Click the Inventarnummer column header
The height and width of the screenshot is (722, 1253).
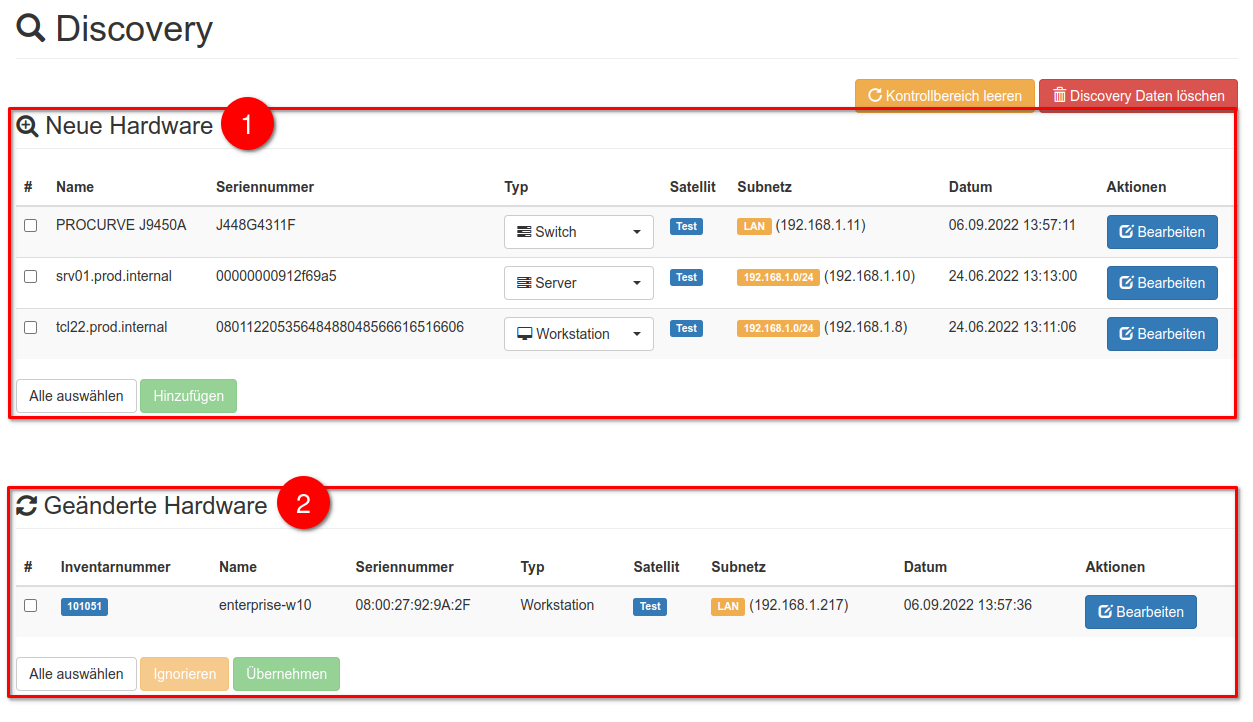[x=115, y=567]
